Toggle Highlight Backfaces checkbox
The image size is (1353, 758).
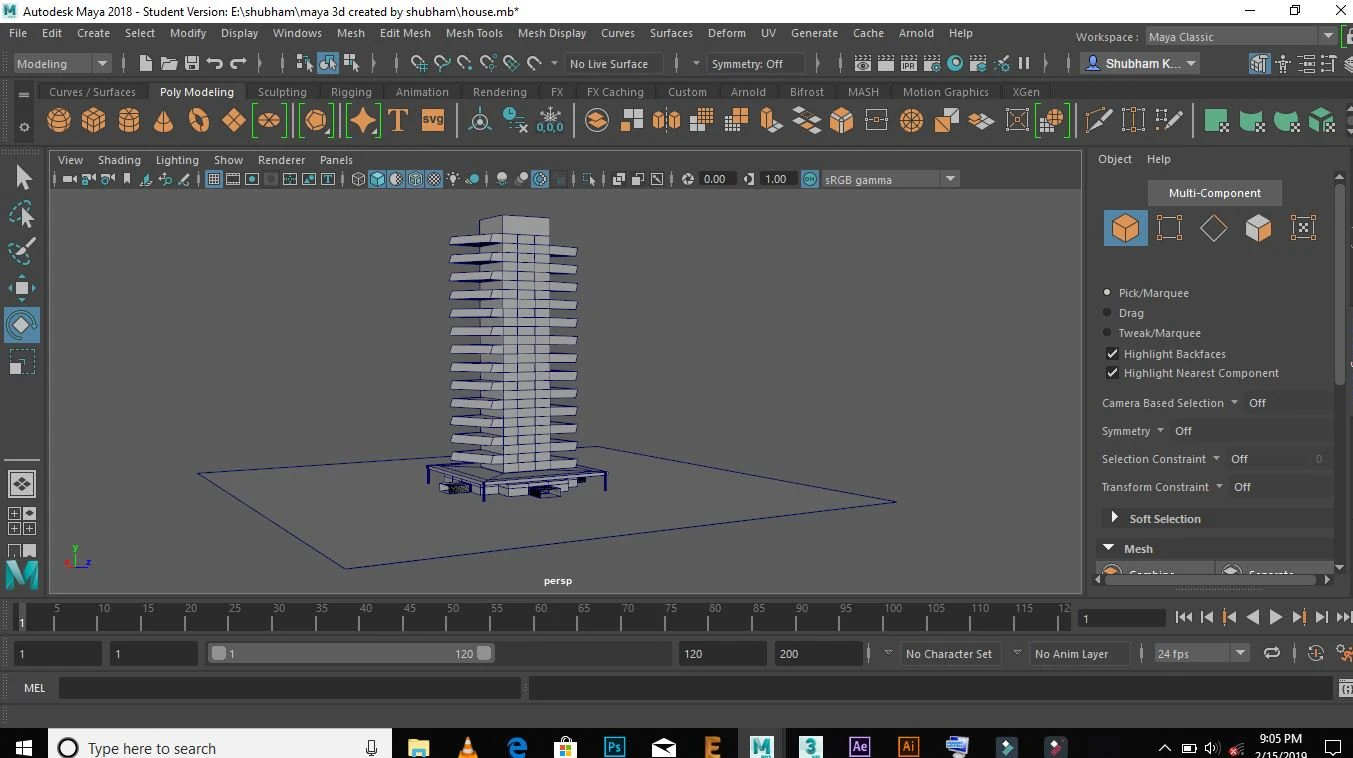pyautogui.click(x=1112, y=354)
